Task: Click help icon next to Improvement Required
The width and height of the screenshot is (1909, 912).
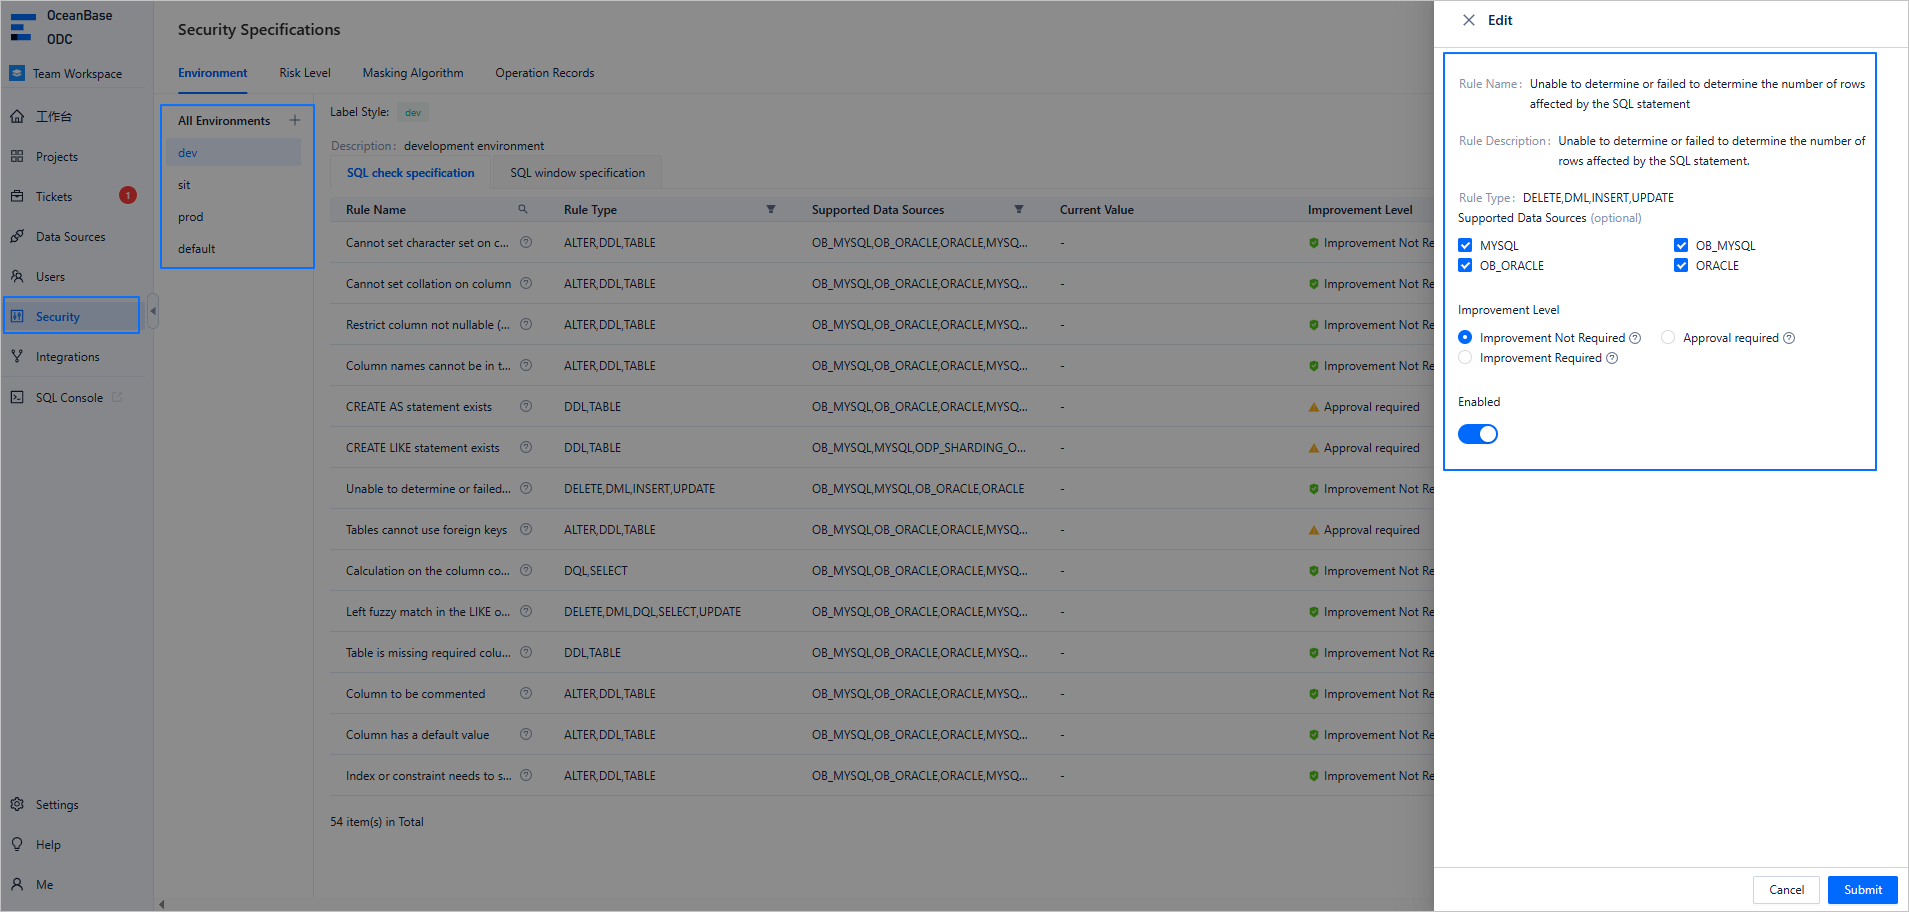Action: point(1612,358)
